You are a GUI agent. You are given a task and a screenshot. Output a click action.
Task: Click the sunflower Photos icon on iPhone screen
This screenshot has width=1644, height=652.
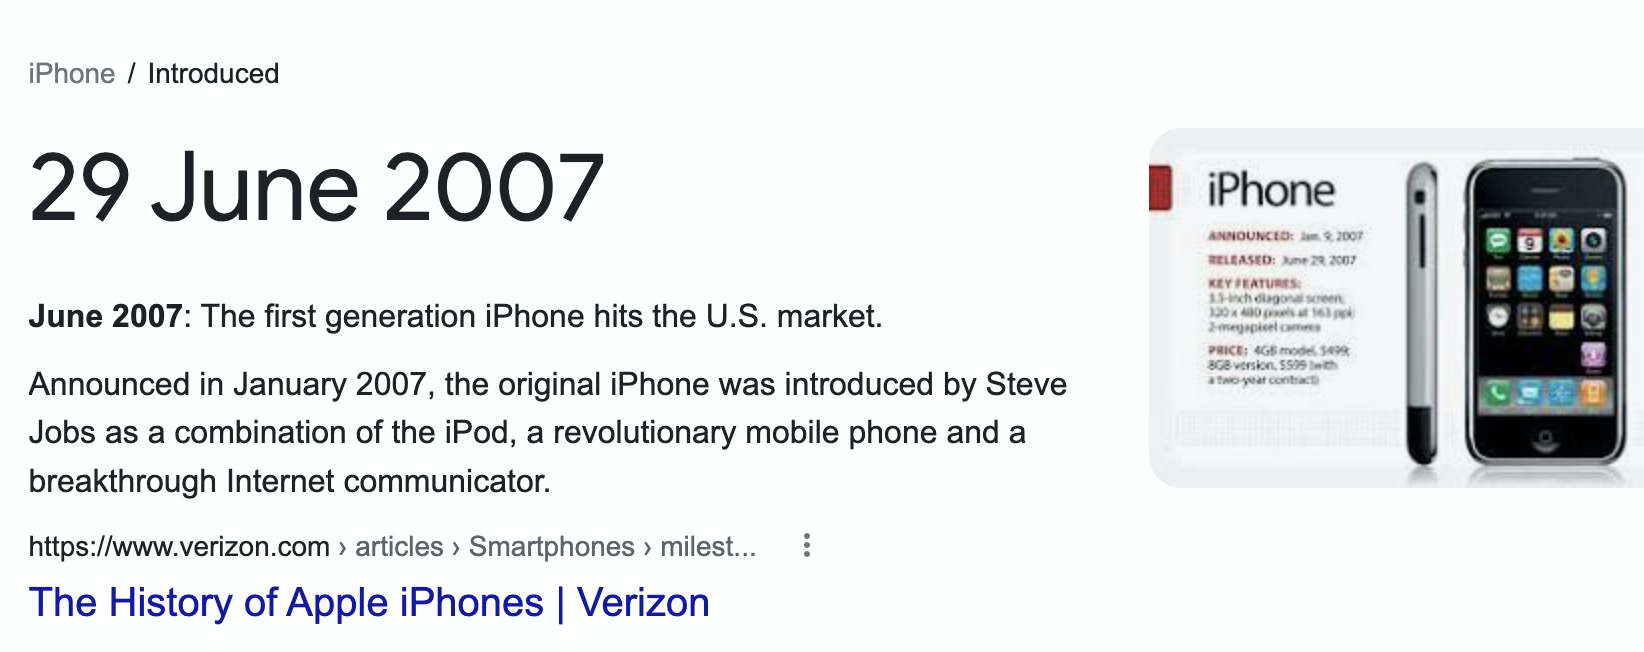[x=1561, y=242]
